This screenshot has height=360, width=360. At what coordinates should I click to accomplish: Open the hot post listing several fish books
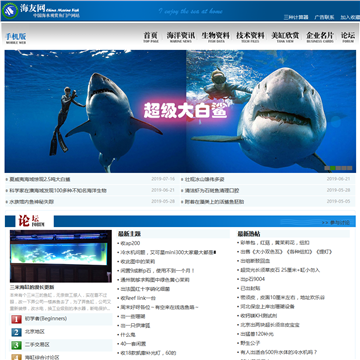(286, 252)
